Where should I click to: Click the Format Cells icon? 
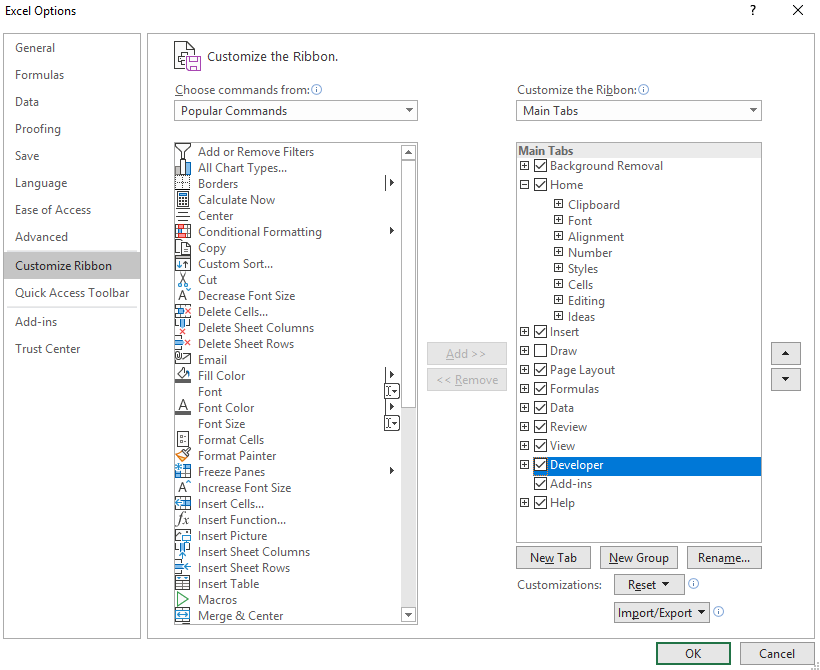(x=183, y=439)
